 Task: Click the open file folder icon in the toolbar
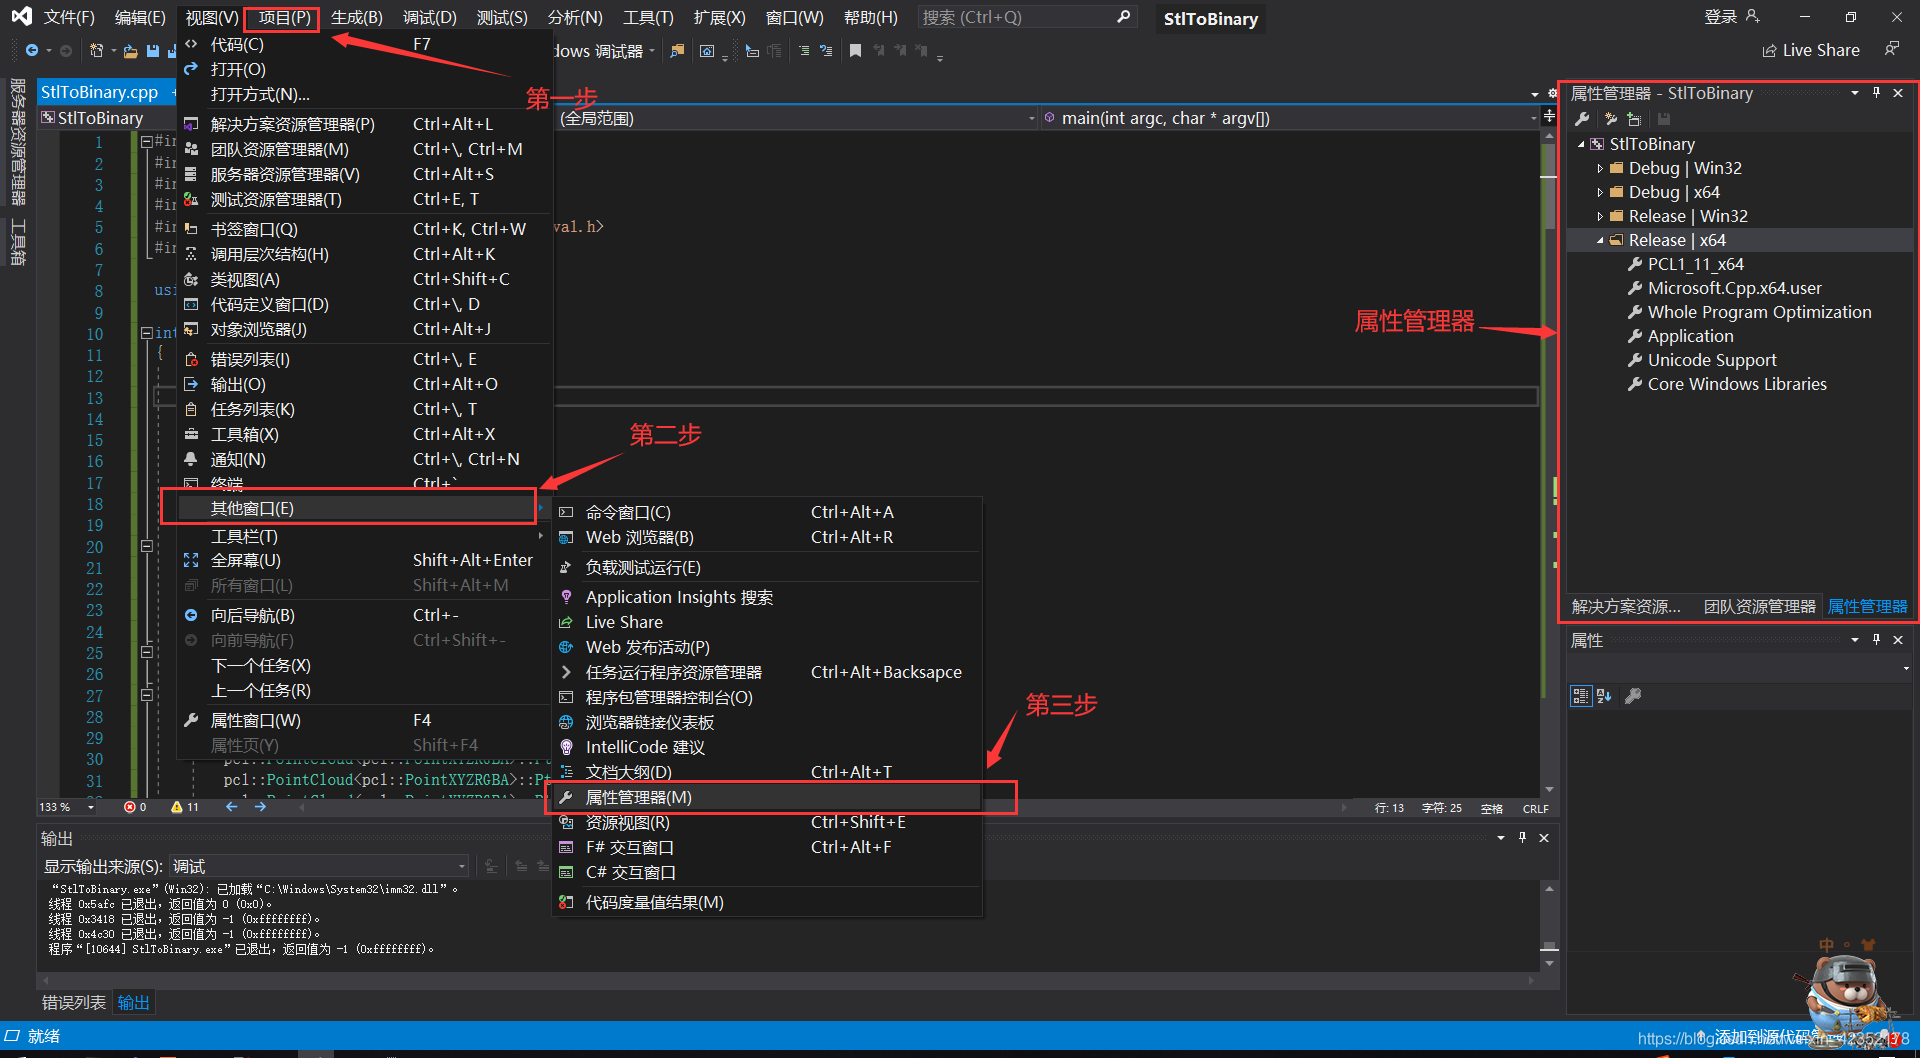(130, 51)
